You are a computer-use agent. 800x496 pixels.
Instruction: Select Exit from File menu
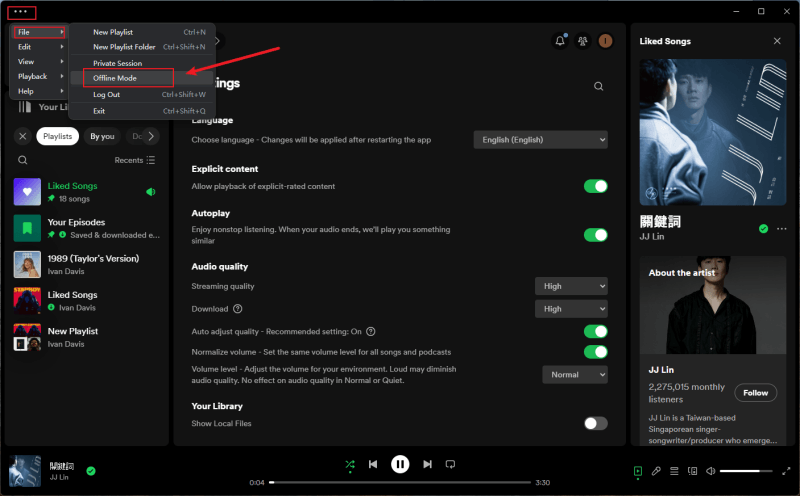click(142, 111)
